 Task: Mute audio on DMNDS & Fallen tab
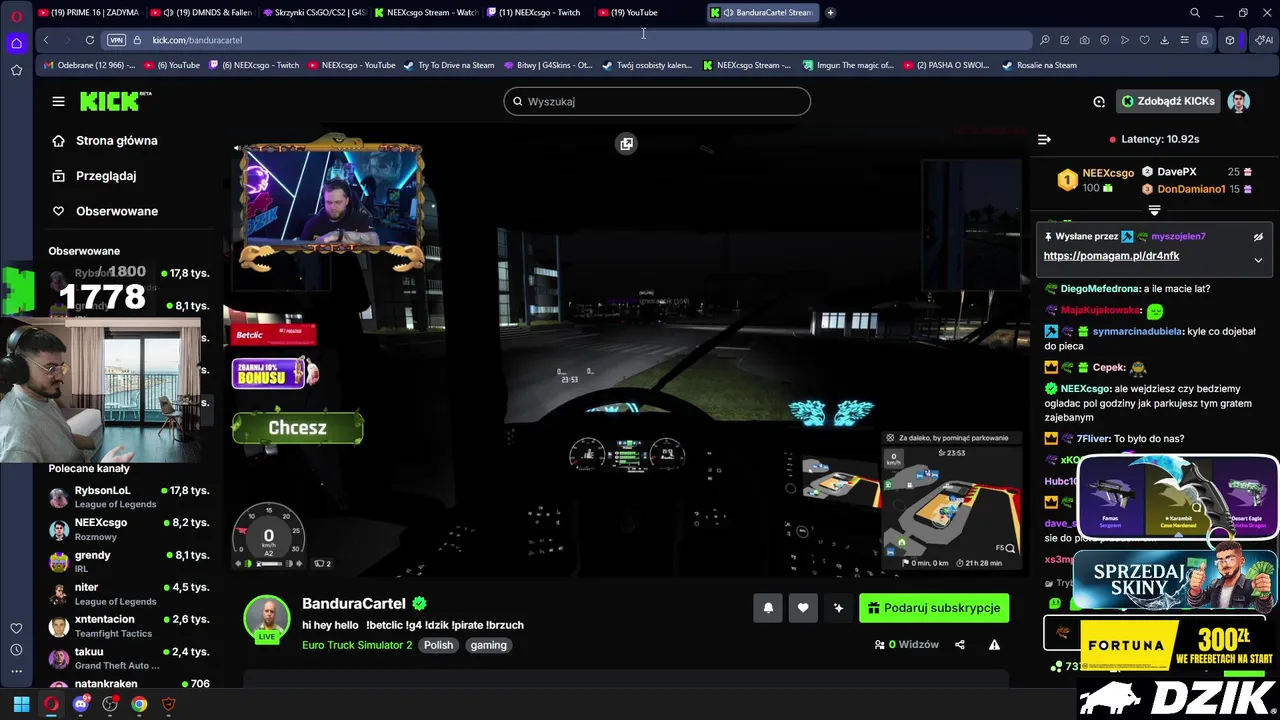point(168,13)
